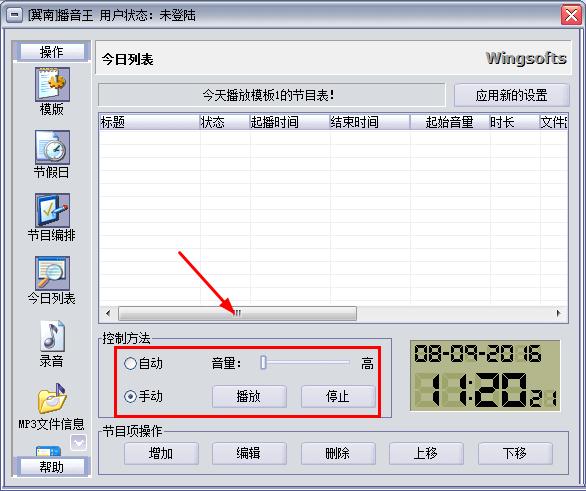The image size is (586, 491).
Task: Expand the 操作 sidebar header
Action: point(52,52)
